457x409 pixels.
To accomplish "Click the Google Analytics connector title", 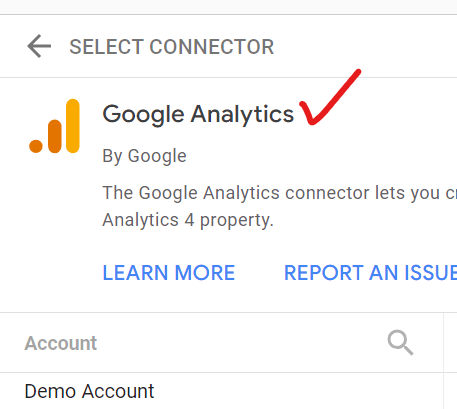I will (x=198, y=114).
